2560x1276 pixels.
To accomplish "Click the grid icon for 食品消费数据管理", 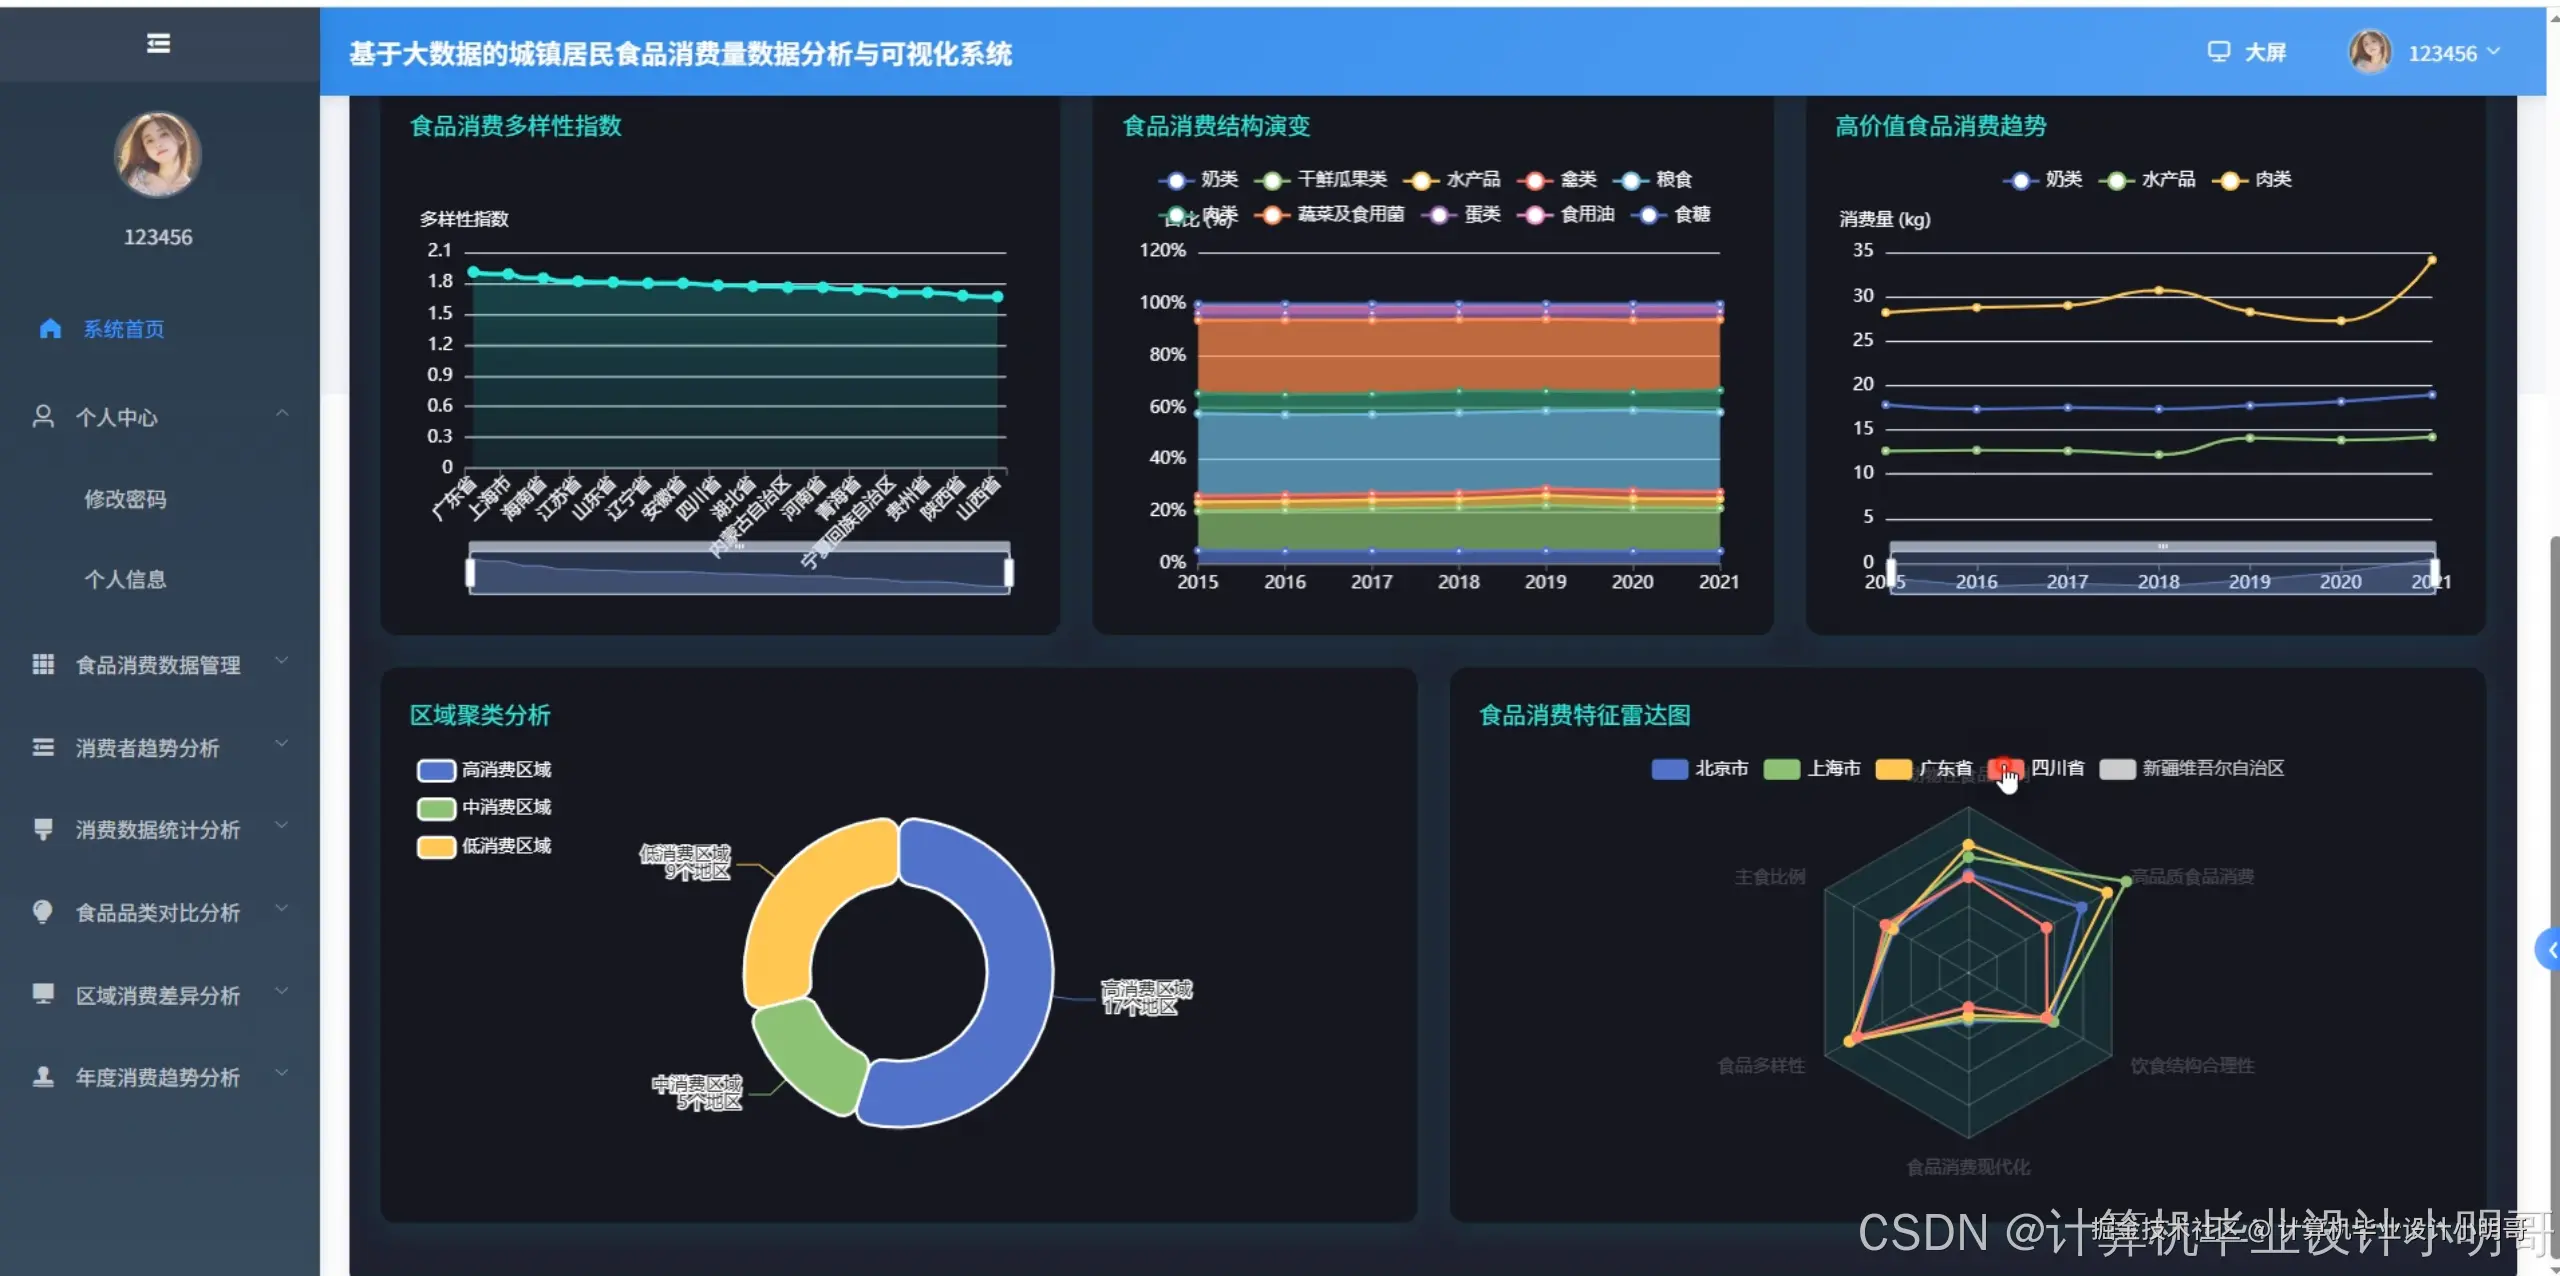I will (x=43, y=665).
